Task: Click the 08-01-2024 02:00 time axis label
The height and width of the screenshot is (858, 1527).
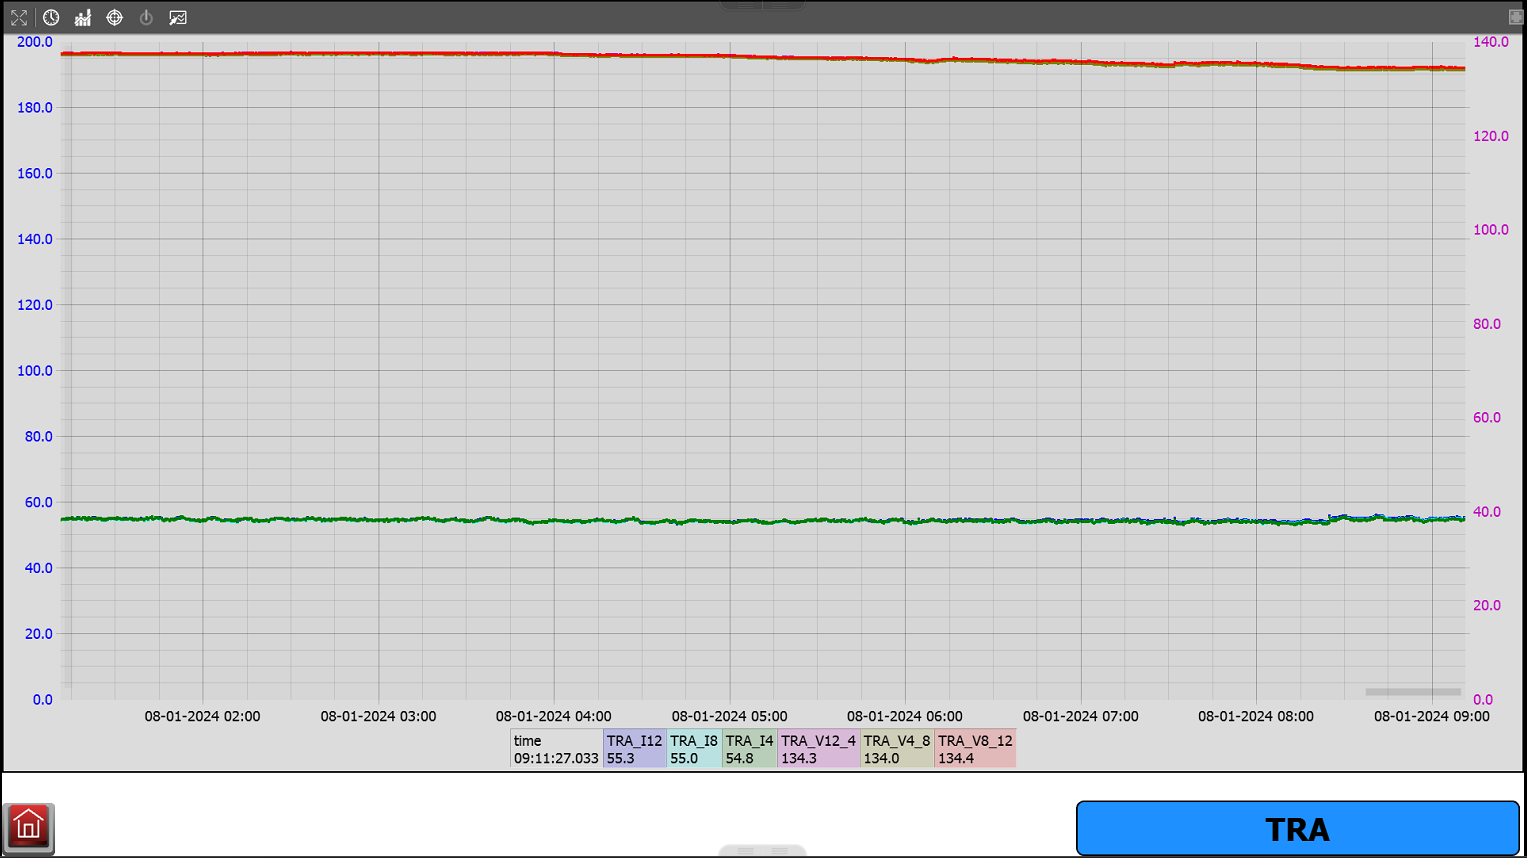Action: point(202,716)
